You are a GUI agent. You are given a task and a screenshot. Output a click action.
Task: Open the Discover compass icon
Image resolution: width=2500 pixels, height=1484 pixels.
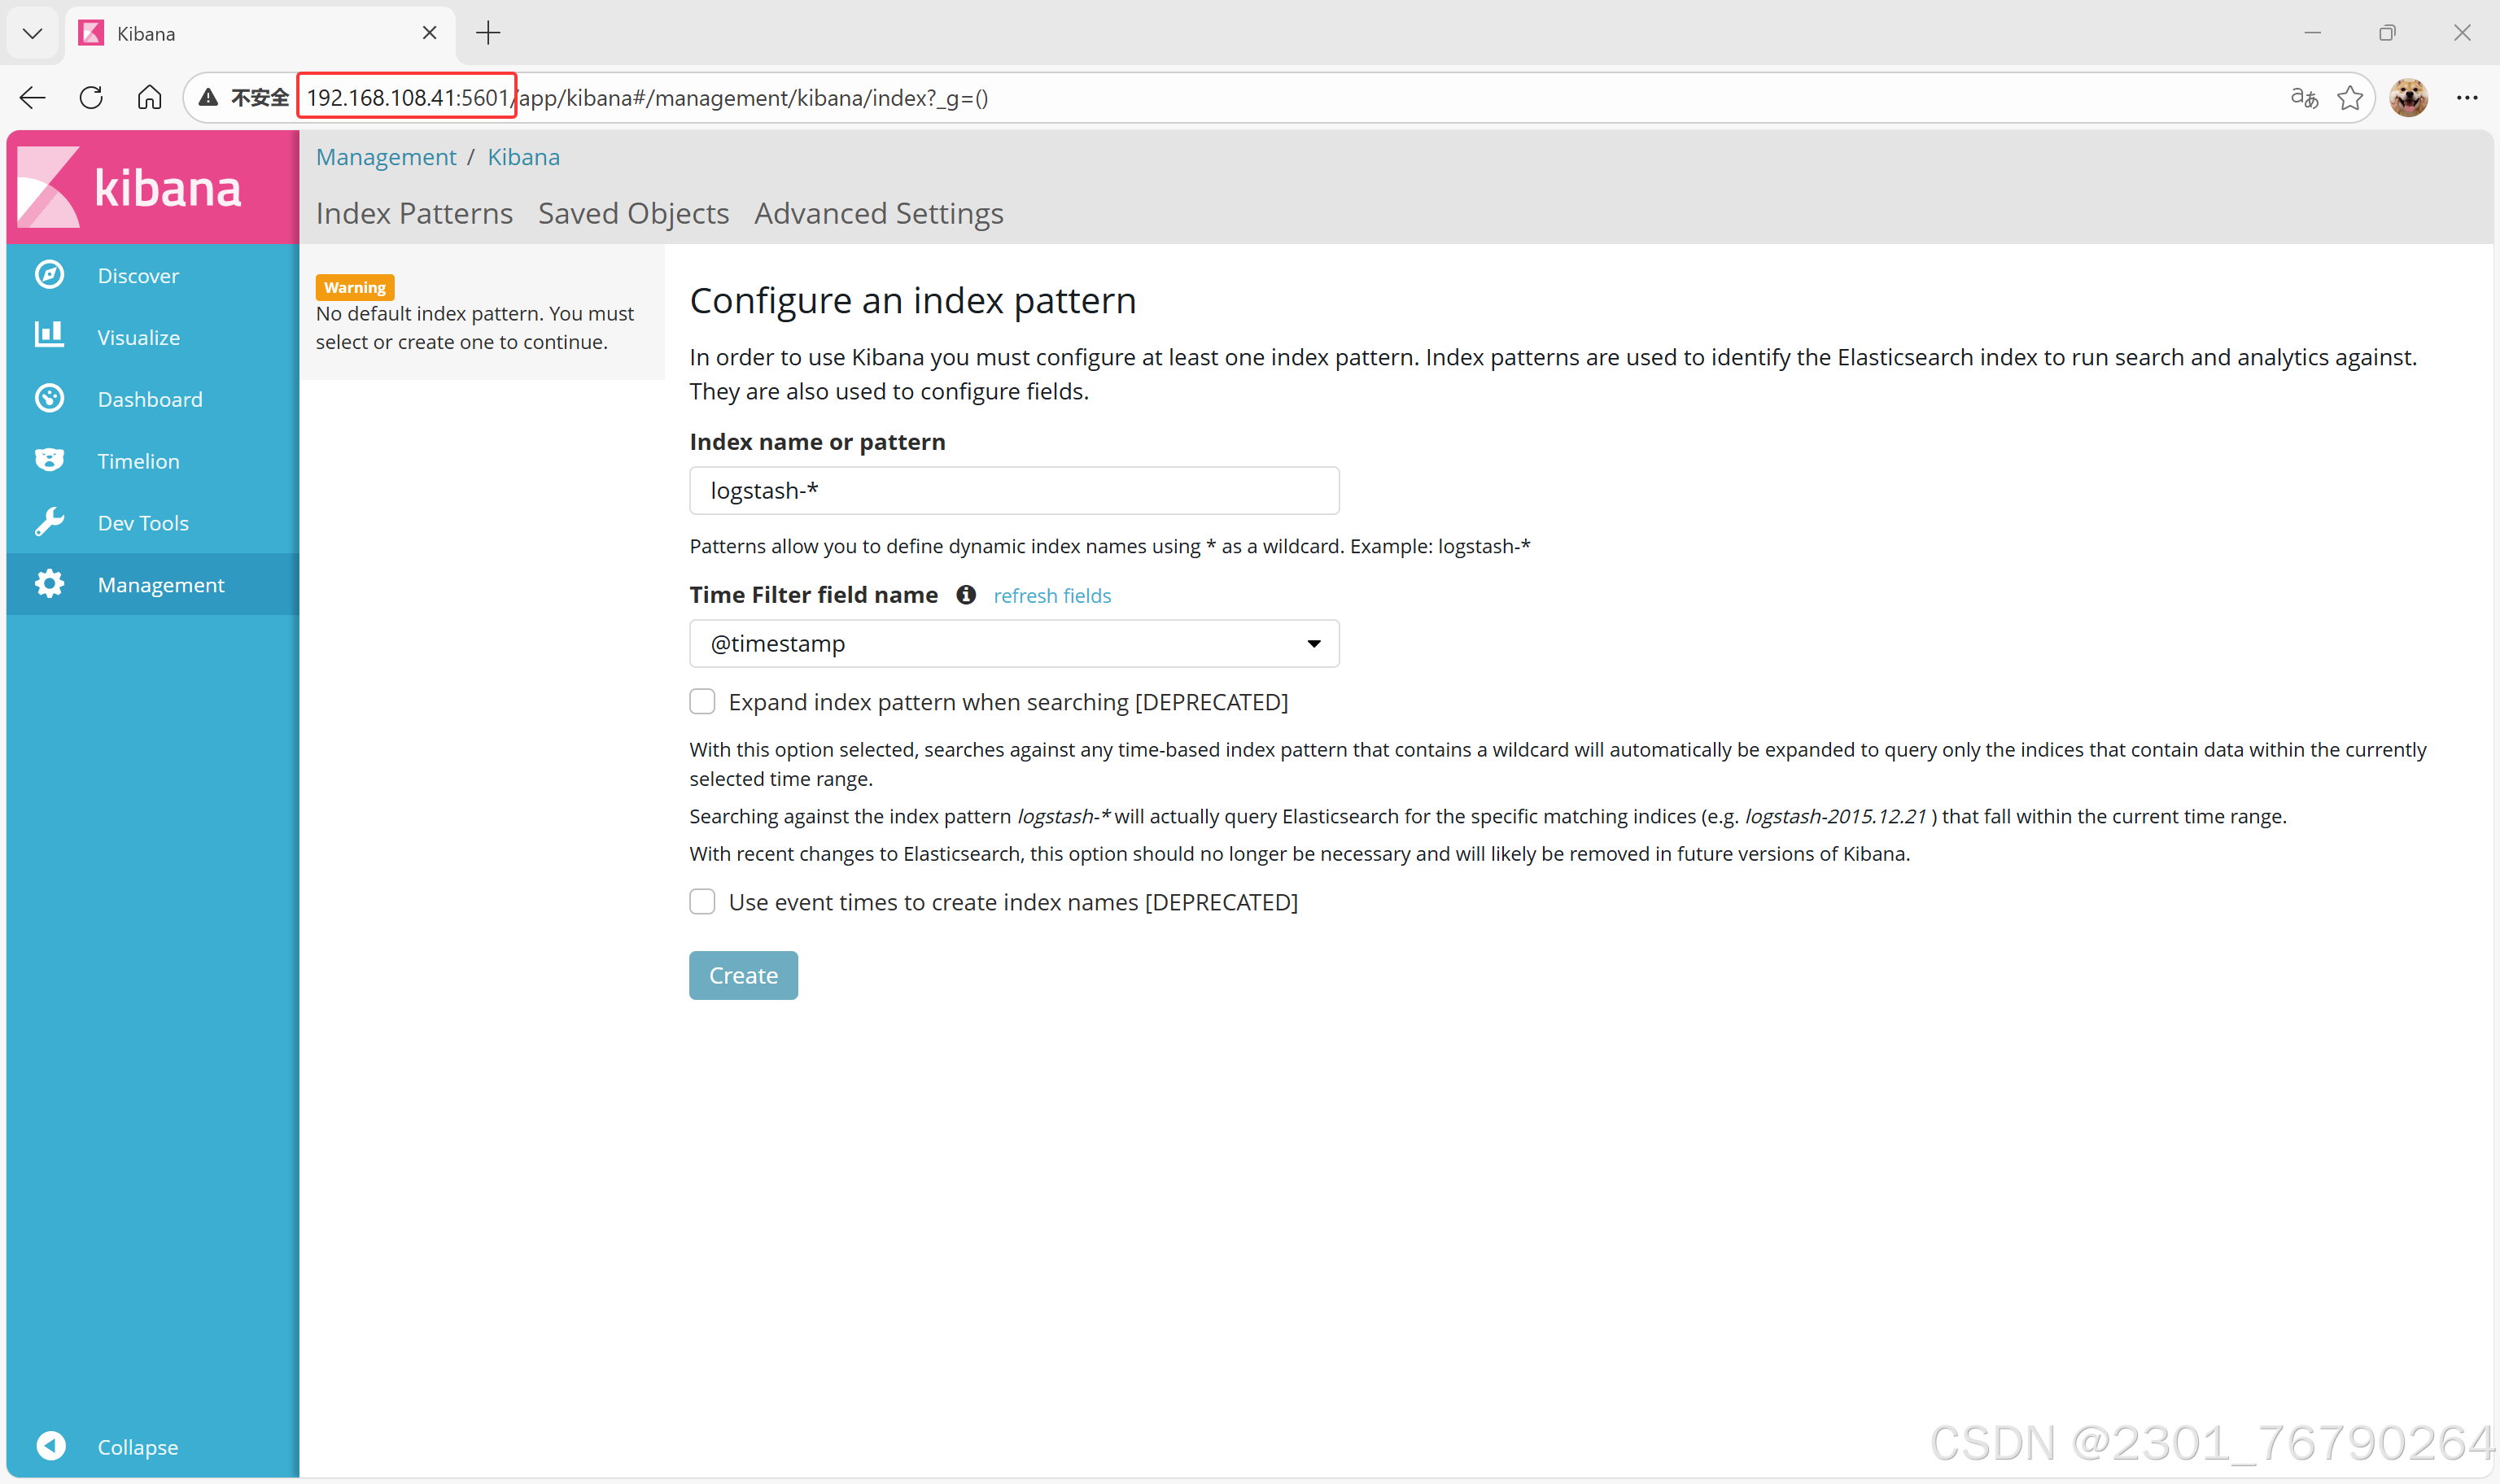49,275
